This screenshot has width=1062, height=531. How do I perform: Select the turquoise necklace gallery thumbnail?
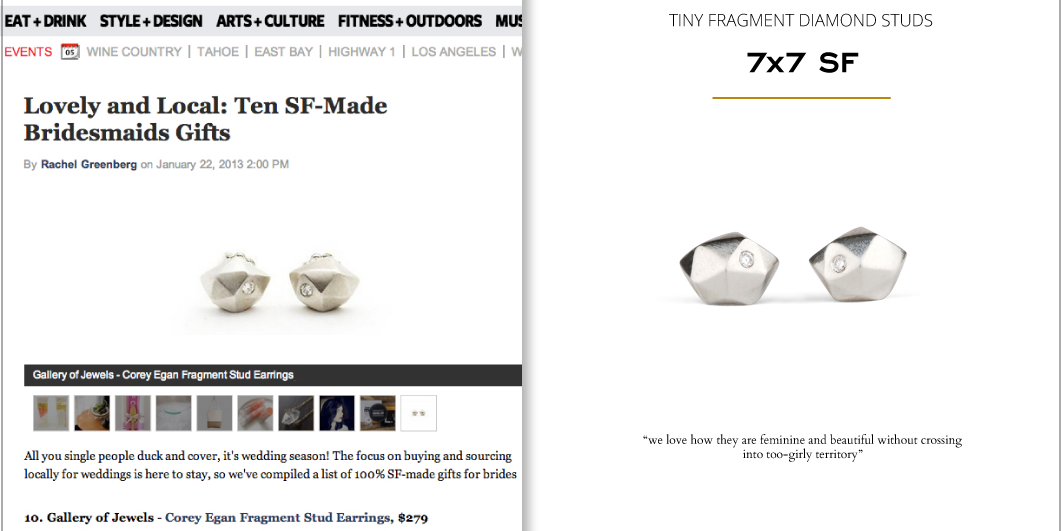click(x=173, y=413)
